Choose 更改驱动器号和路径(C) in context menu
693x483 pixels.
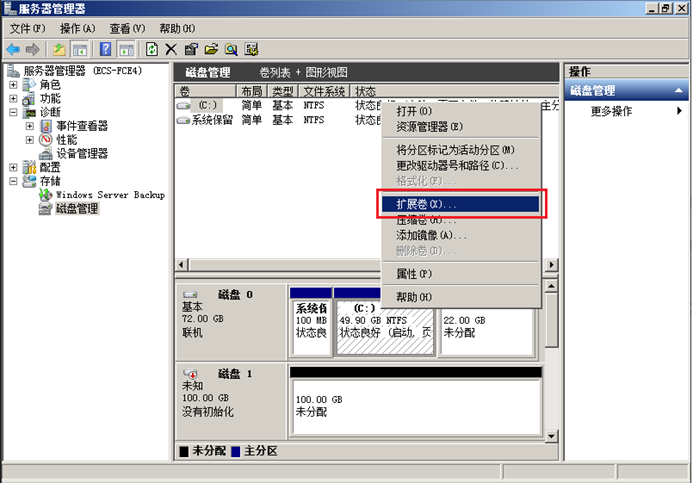(461, 166)
